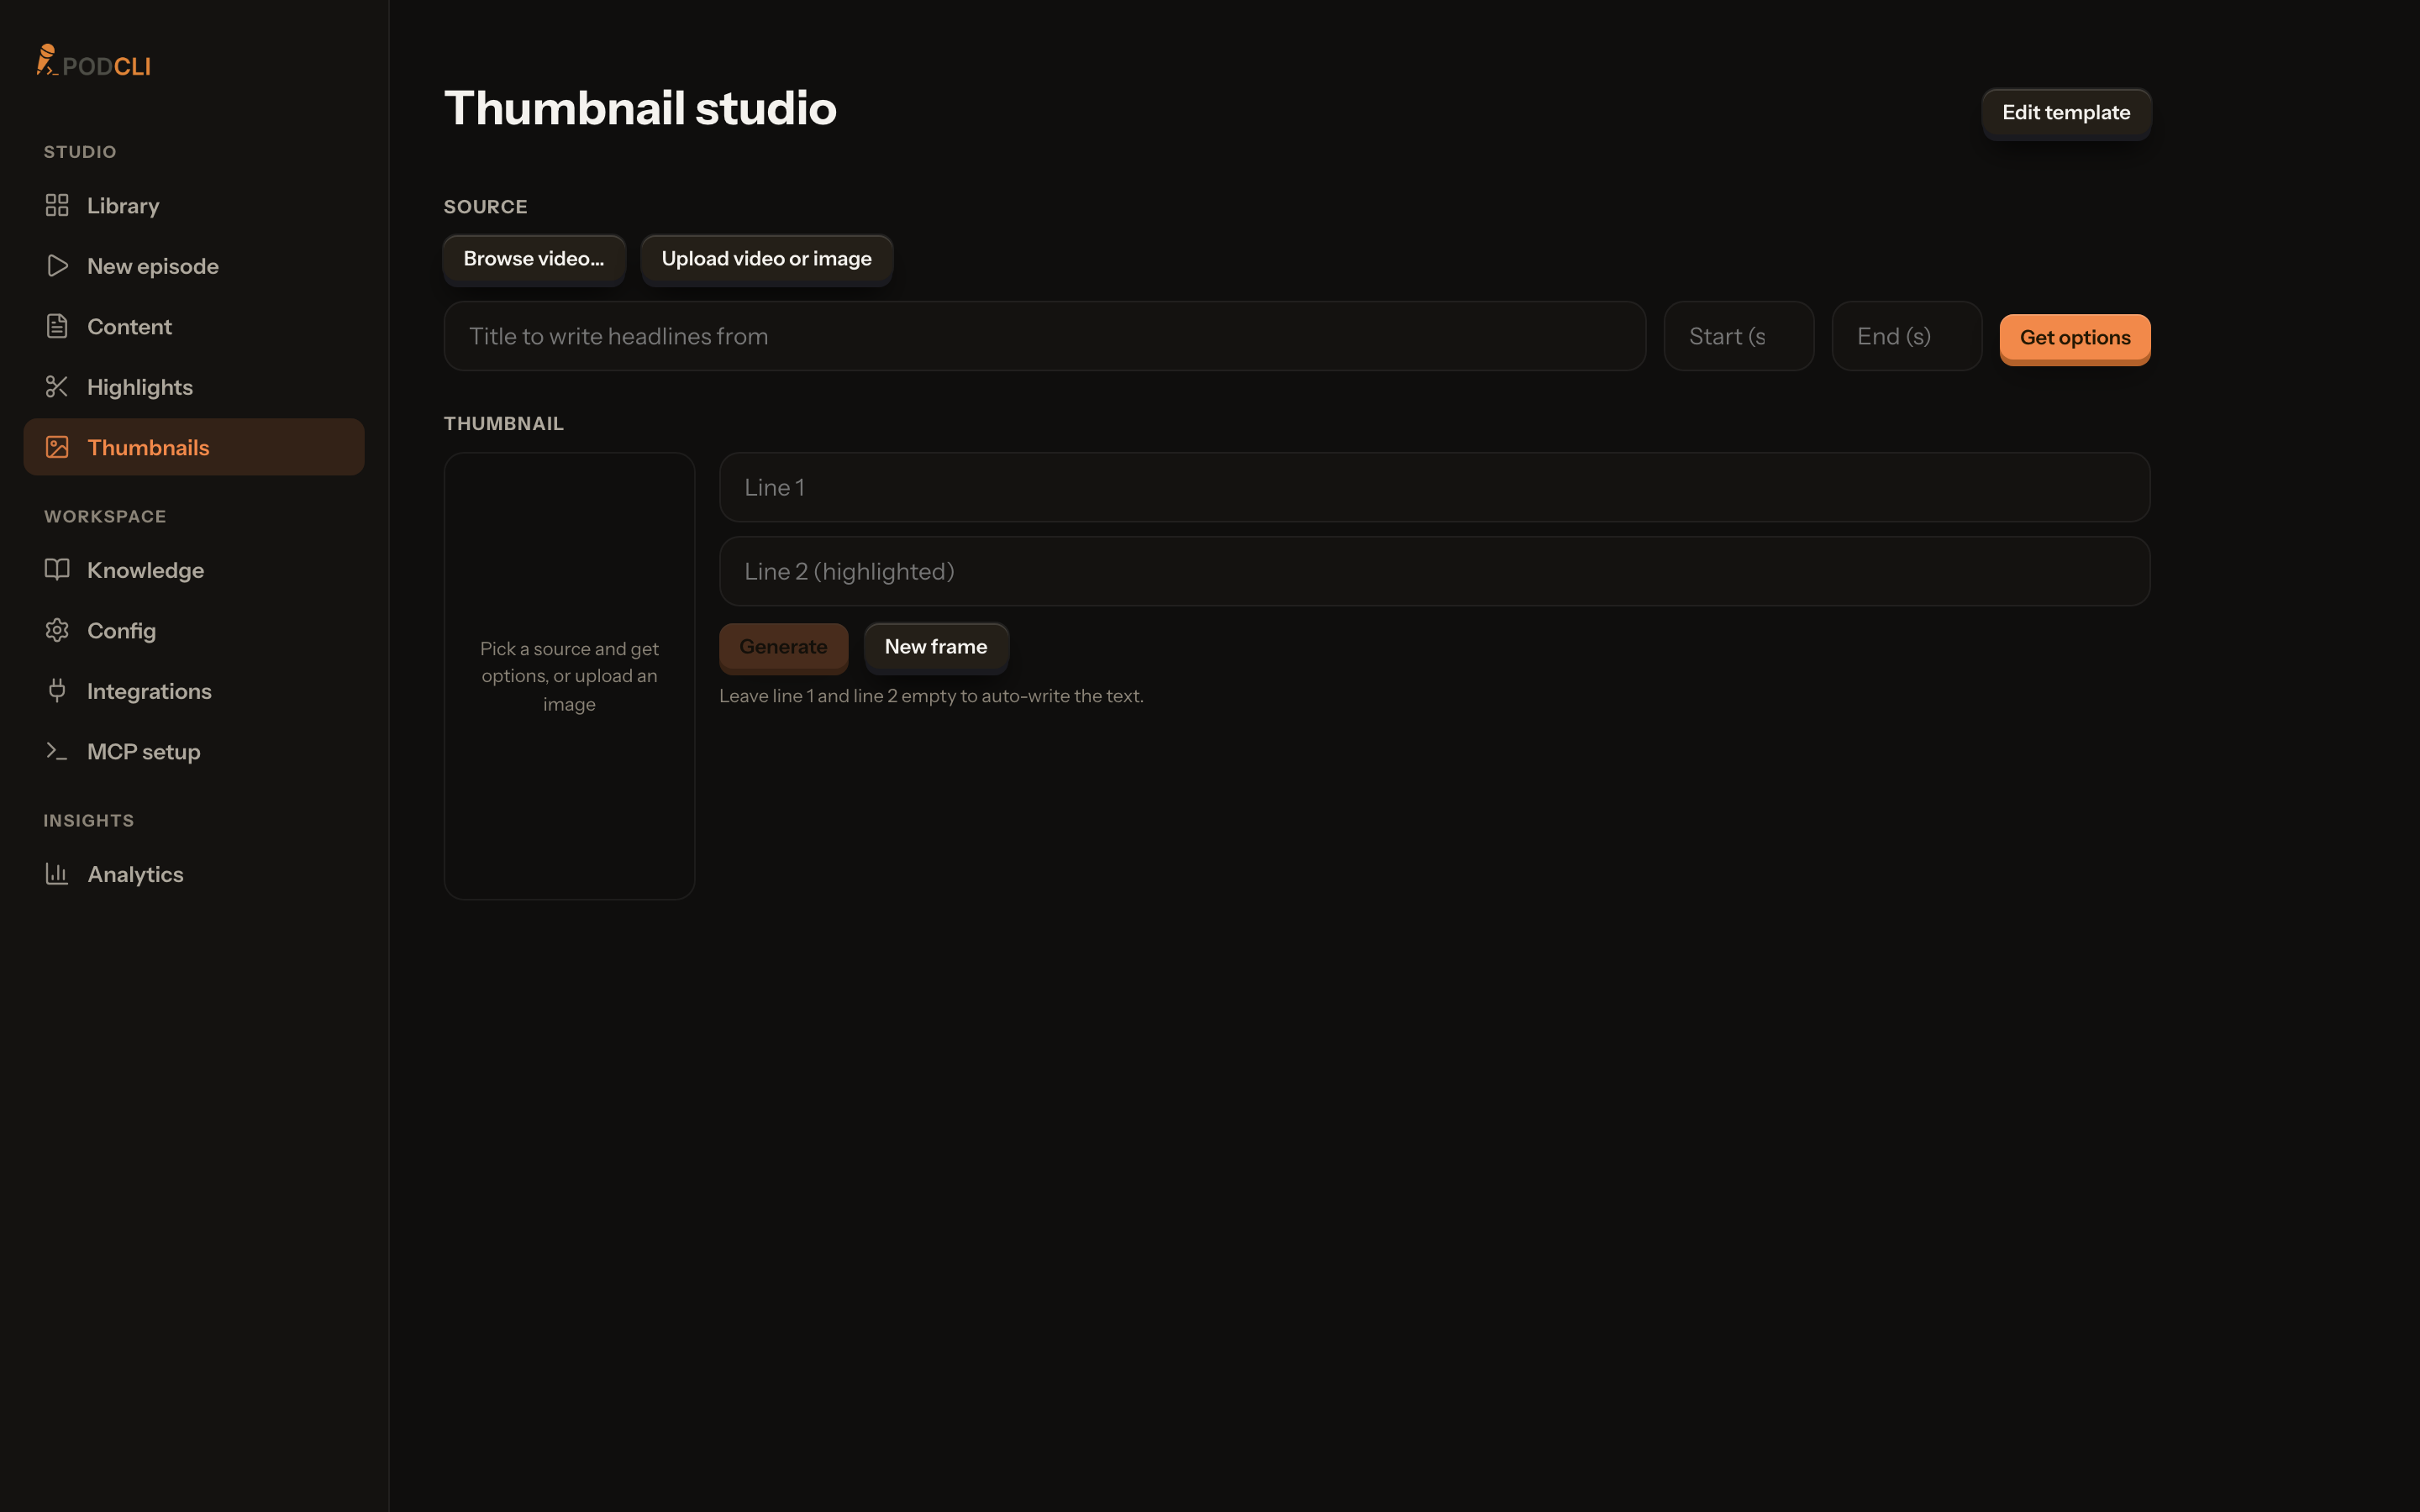
Task: Click the SOURCE section label
Action: click(x=485, y=207)
